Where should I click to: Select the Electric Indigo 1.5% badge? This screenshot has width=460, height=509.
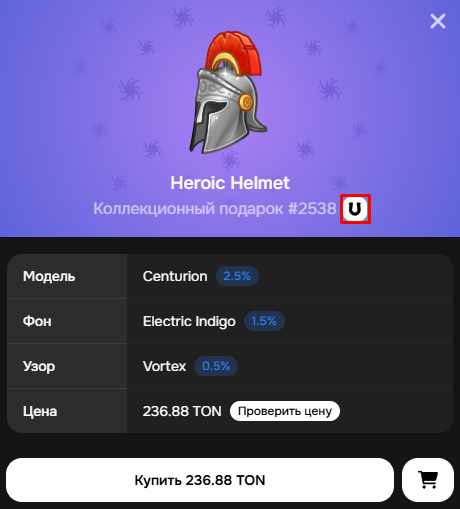tap(264, 321)
